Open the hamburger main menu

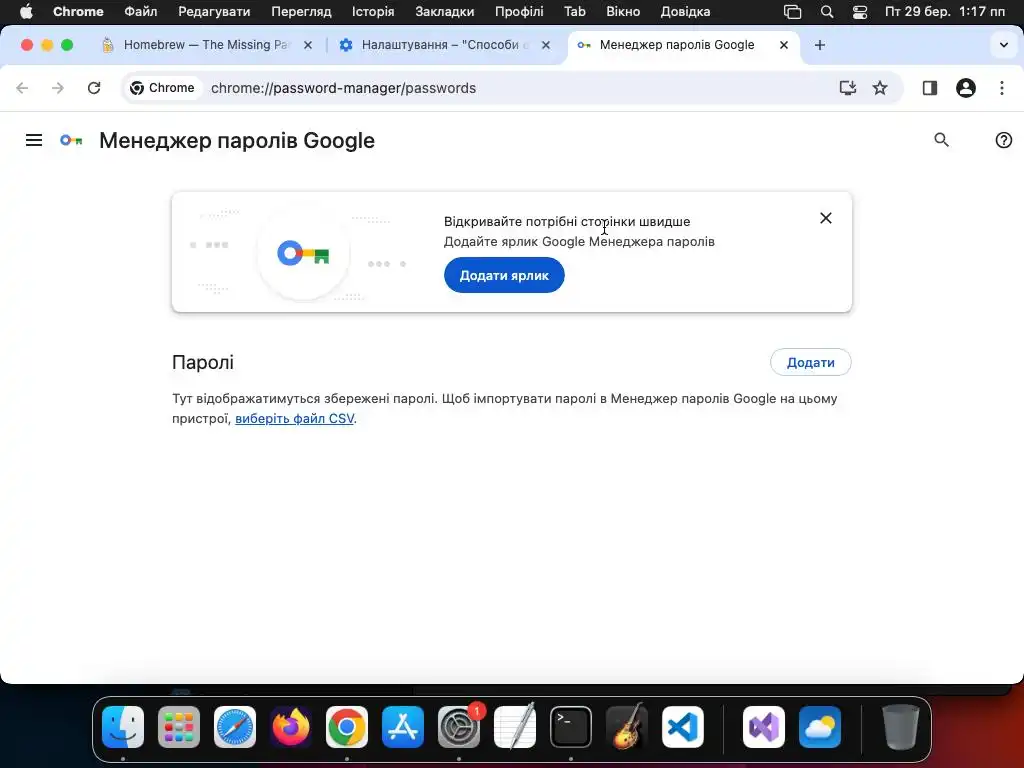pos(34,140)
